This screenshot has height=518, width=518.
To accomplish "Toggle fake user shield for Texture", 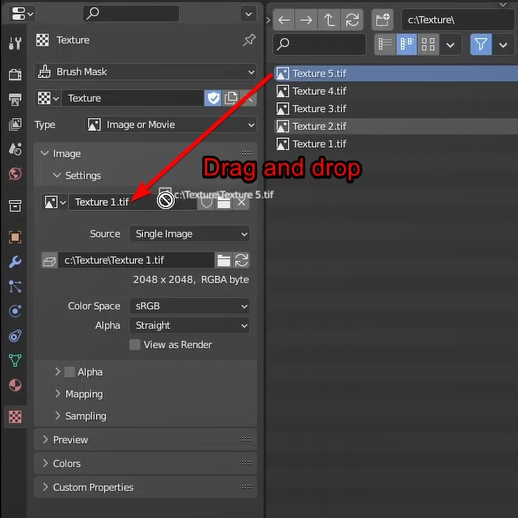I will [x=213, y=98].
